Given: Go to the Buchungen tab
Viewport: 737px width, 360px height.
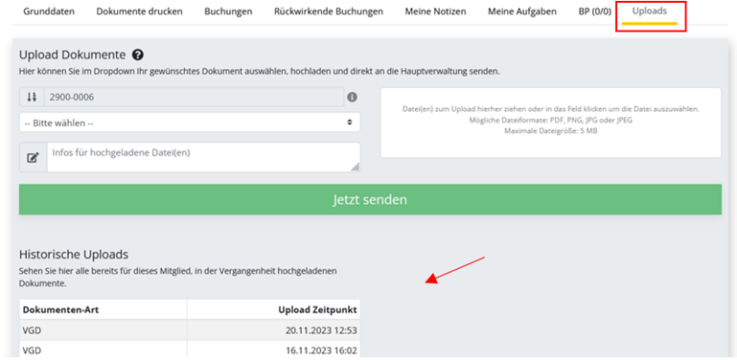Looking at the screenshot, I should [228, 11].
